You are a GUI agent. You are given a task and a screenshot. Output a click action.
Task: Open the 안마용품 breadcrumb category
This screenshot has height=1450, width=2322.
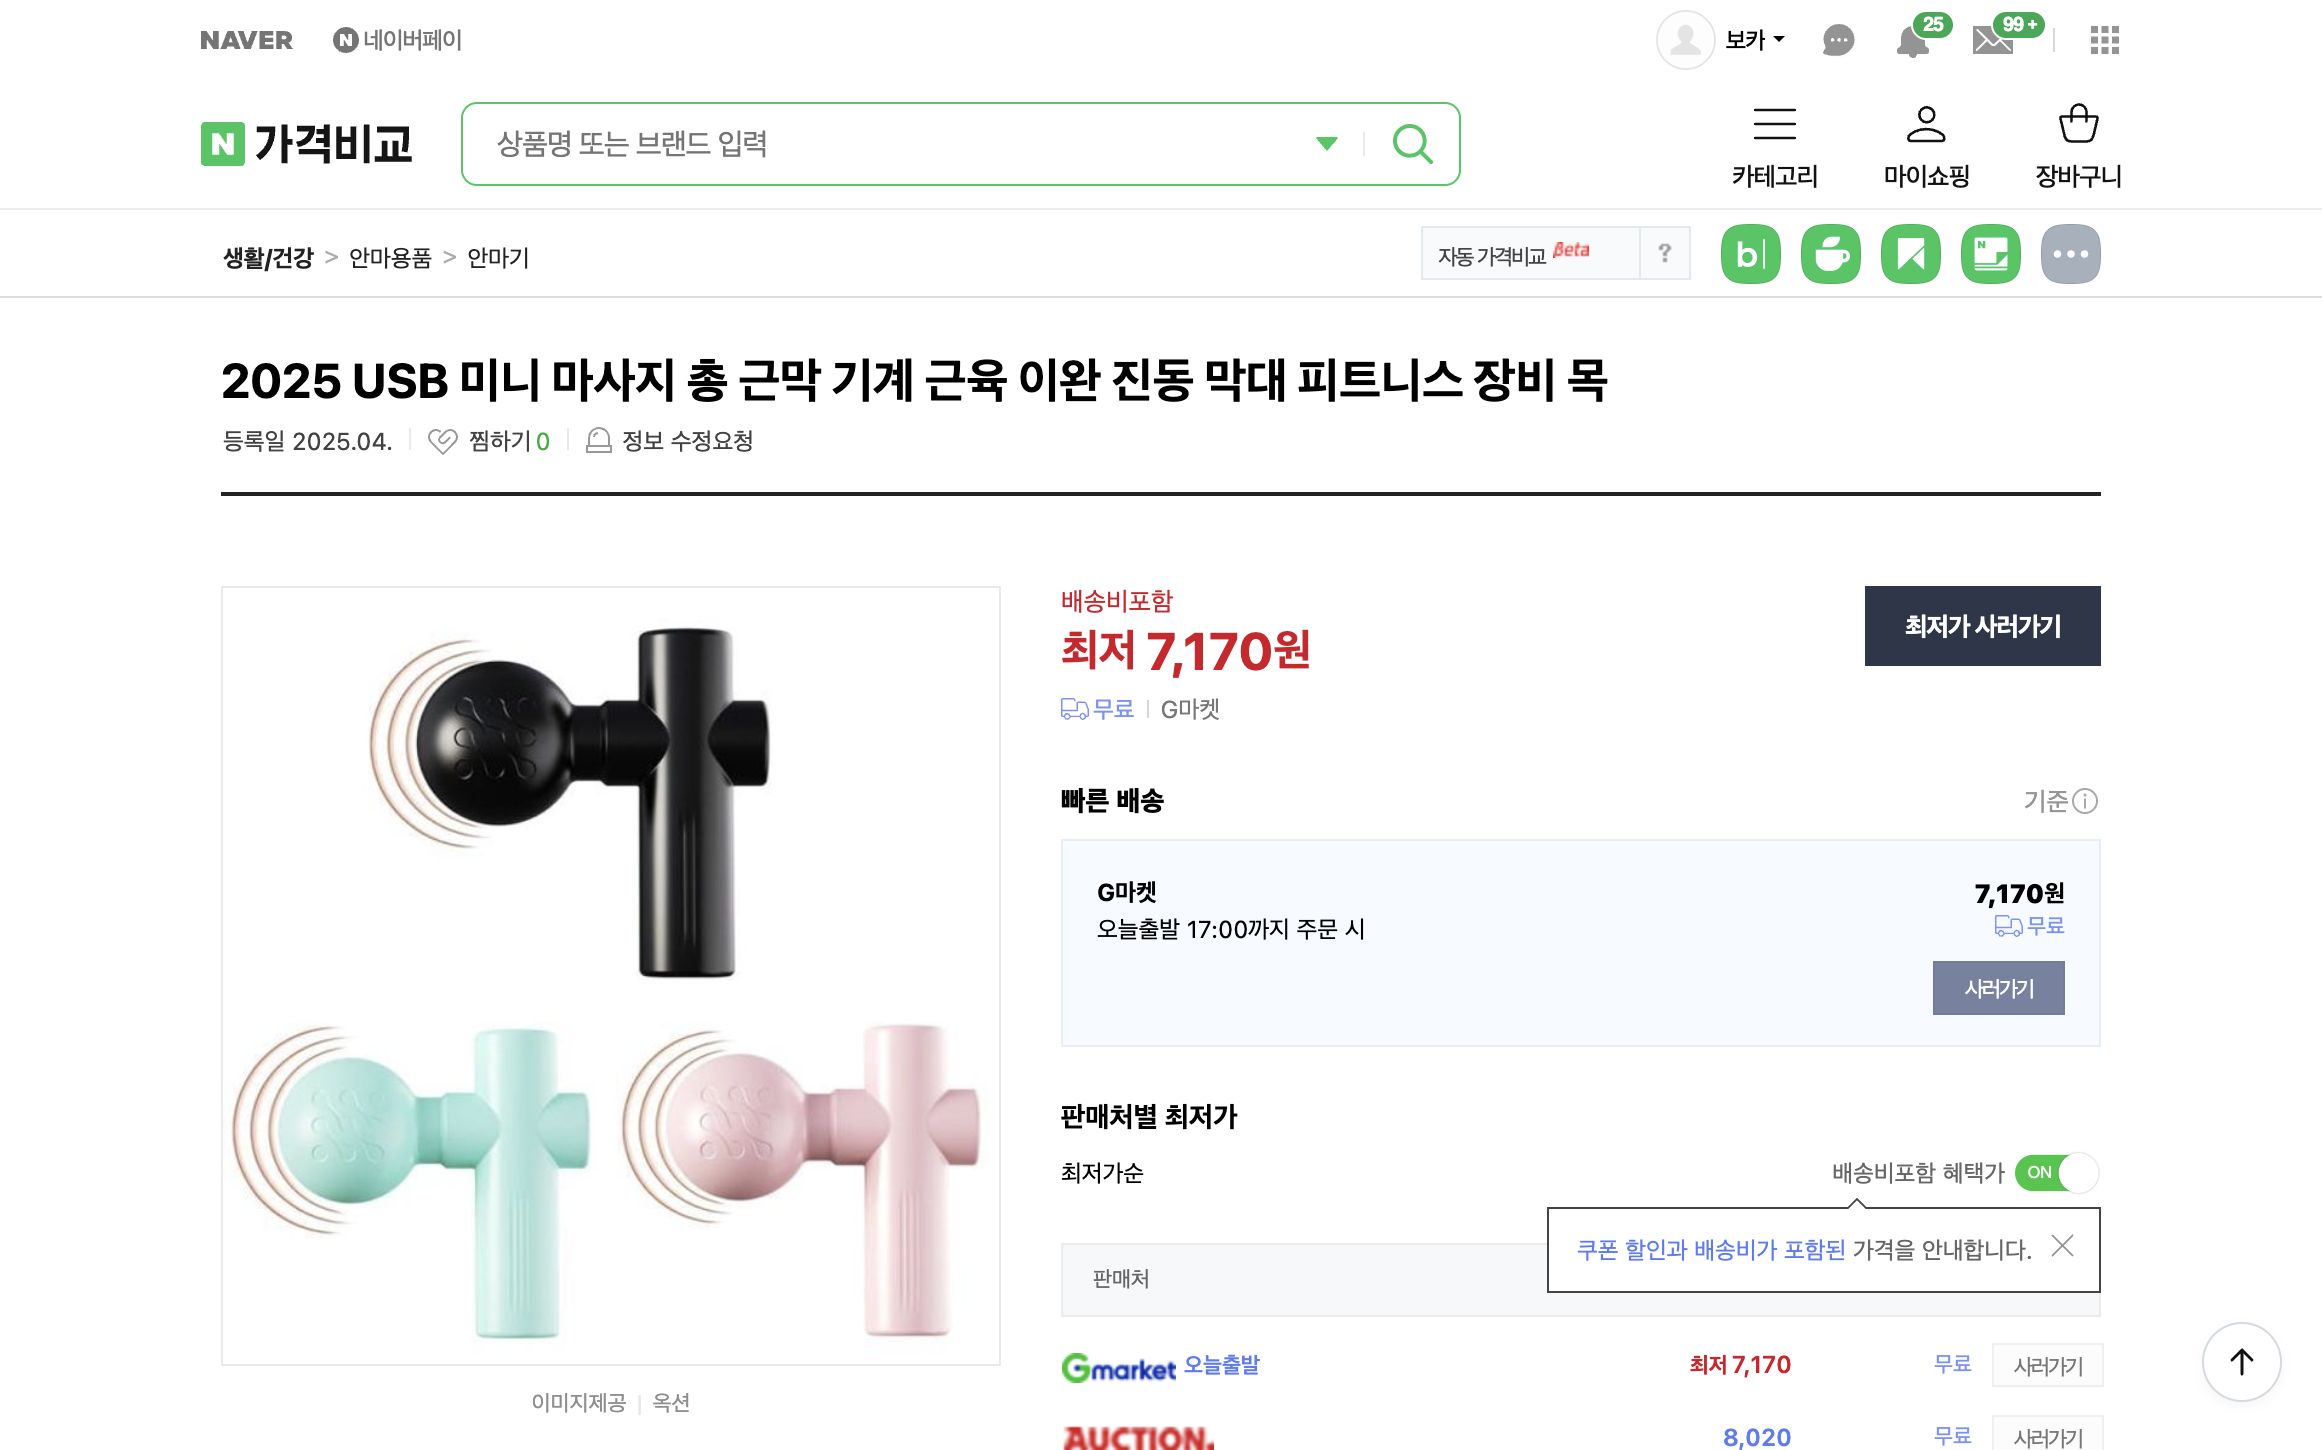tap(390, 257)
